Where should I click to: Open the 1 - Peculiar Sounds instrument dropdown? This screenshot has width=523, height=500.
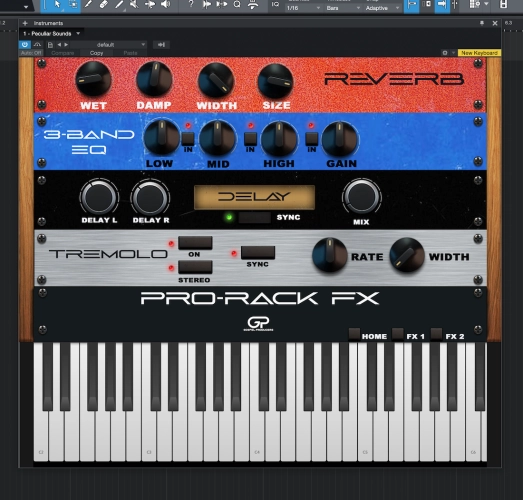[x=51, y=34]
